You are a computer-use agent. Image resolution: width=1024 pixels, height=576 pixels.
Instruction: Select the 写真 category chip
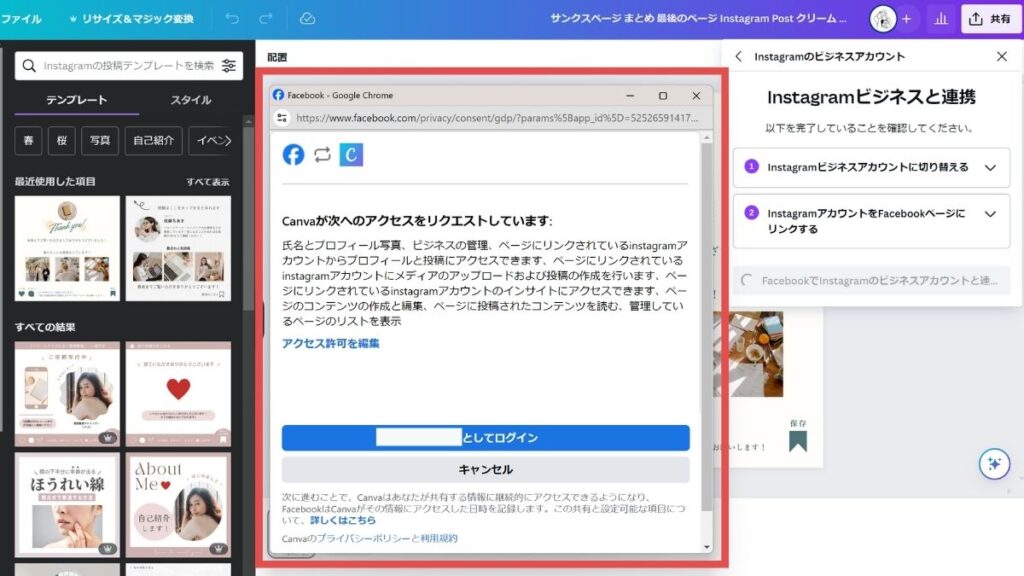click(100, 140)
